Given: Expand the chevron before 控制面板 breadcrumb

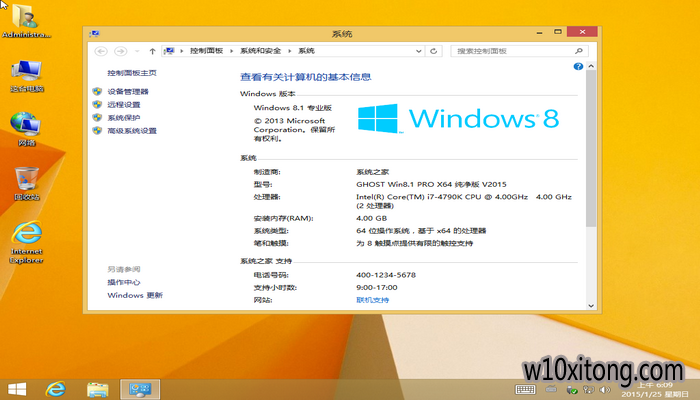Looking at the screenshot, I should pyautogui.click(x=182, y=51).
